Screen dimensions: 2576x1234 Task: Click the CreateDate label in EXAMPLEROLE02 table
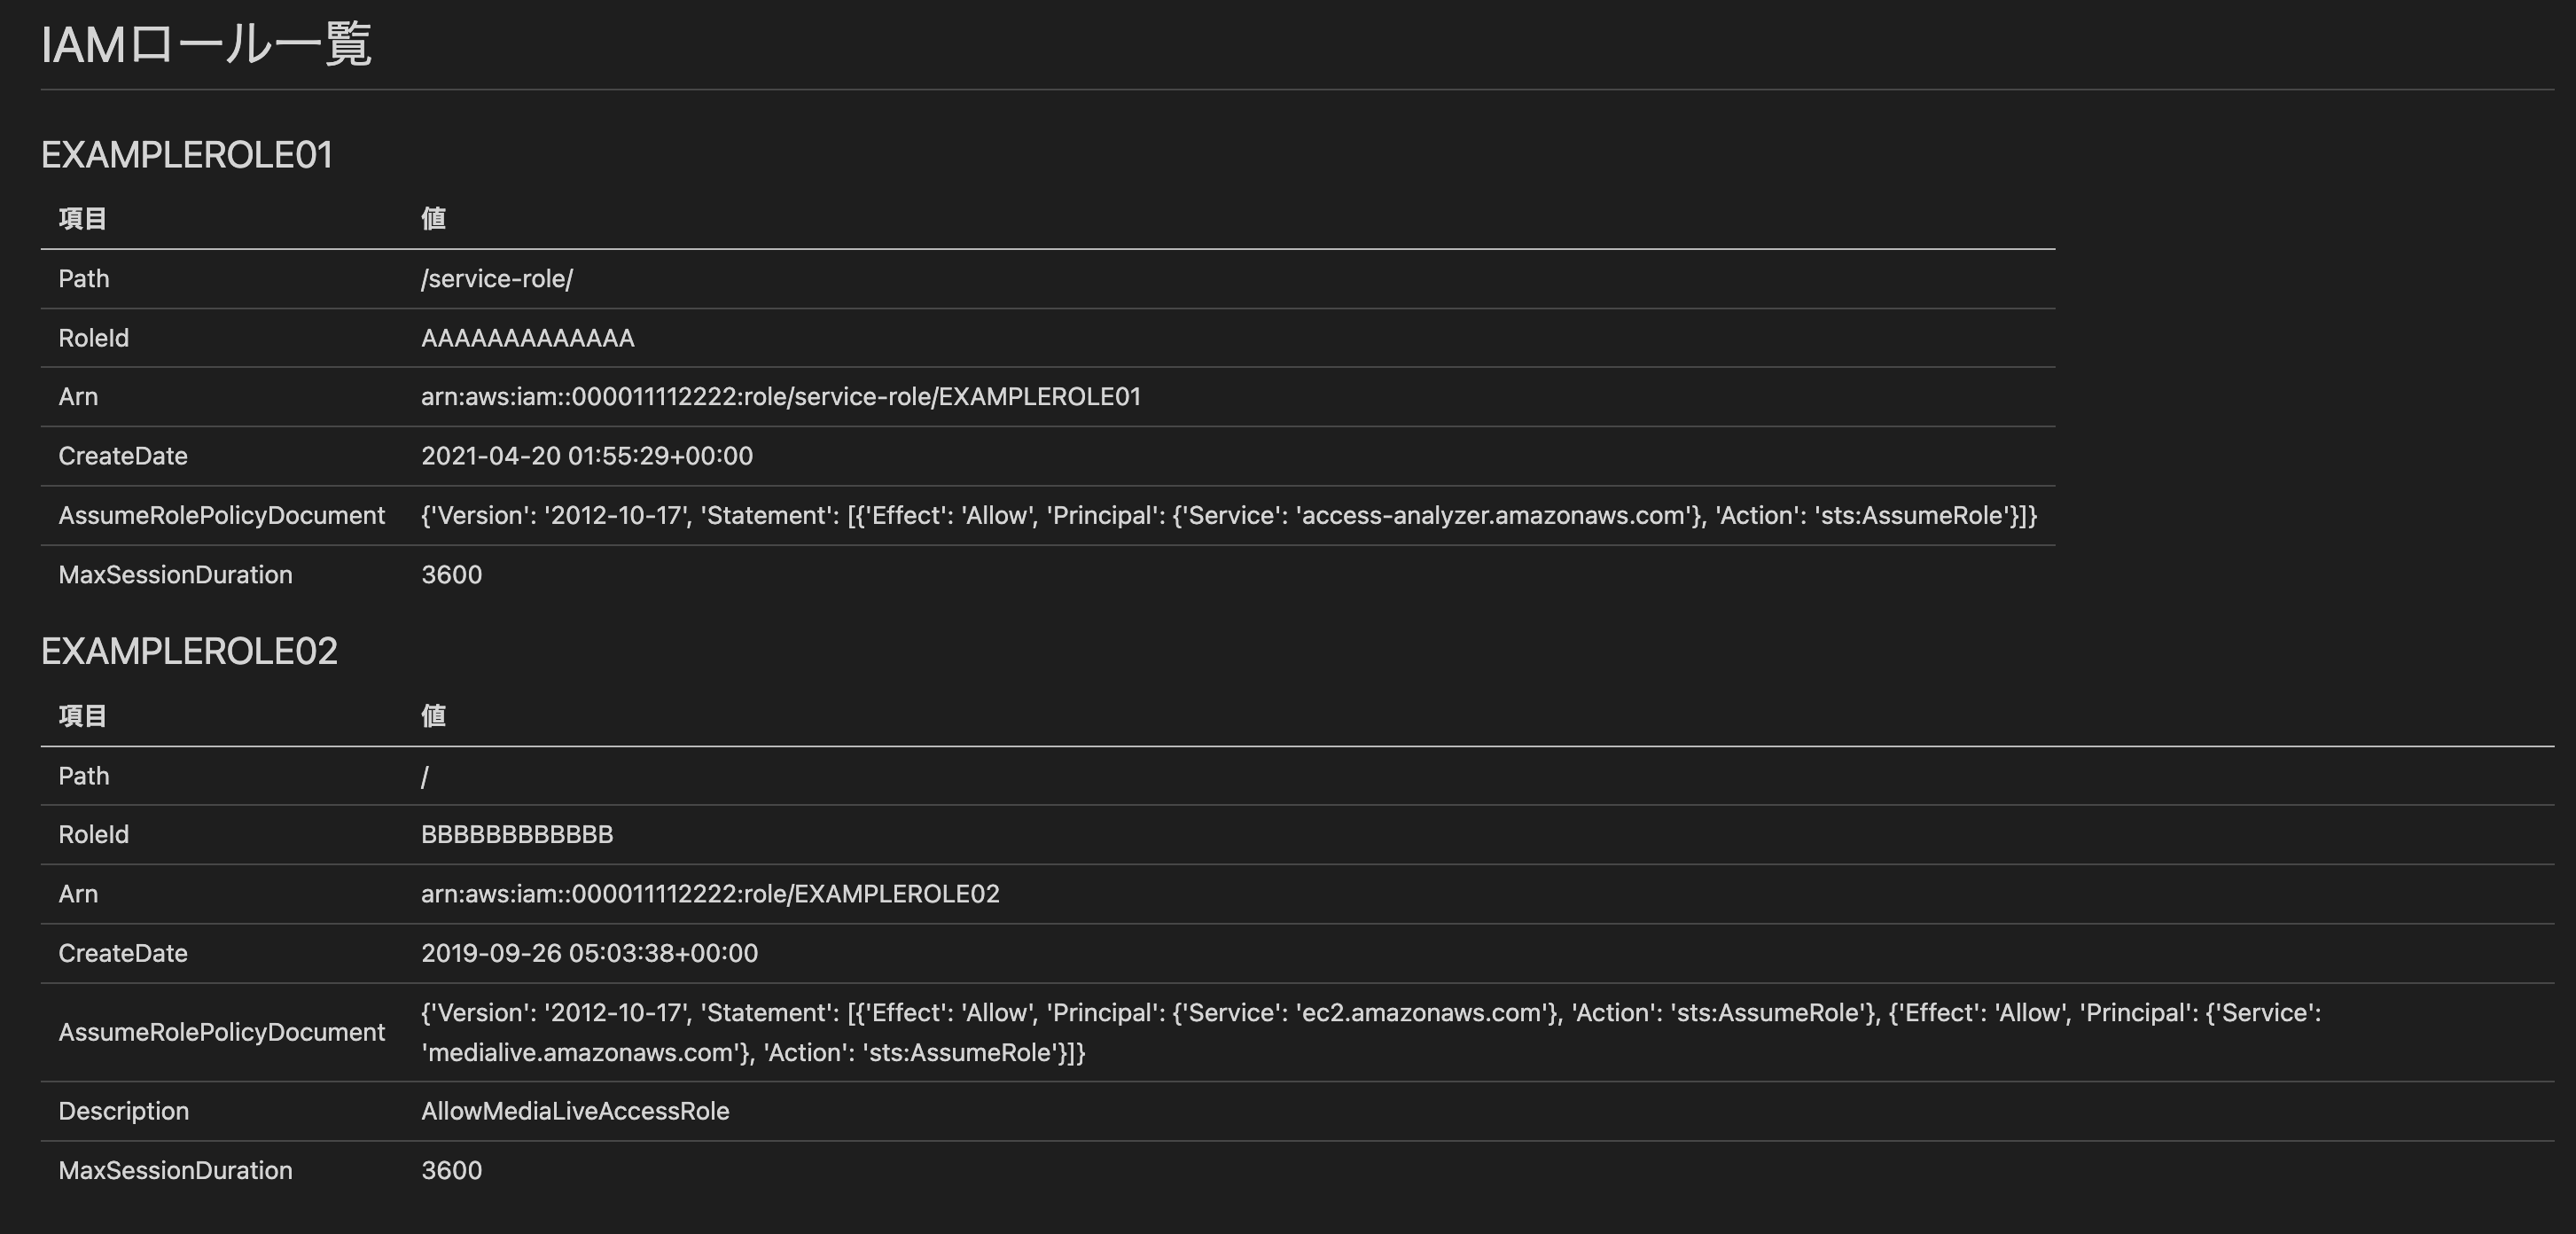click(x=123, y=953)
